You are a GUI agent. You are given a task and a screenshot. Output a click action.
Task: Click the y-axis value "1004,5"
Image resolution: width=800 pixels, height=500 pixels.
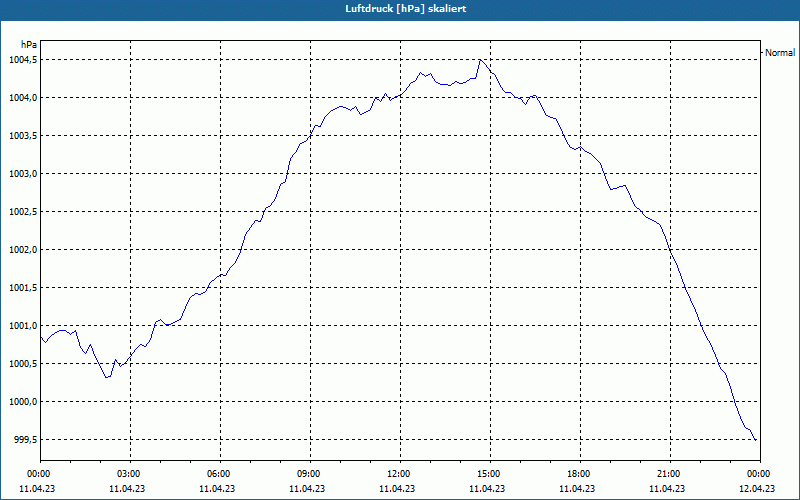22,60
